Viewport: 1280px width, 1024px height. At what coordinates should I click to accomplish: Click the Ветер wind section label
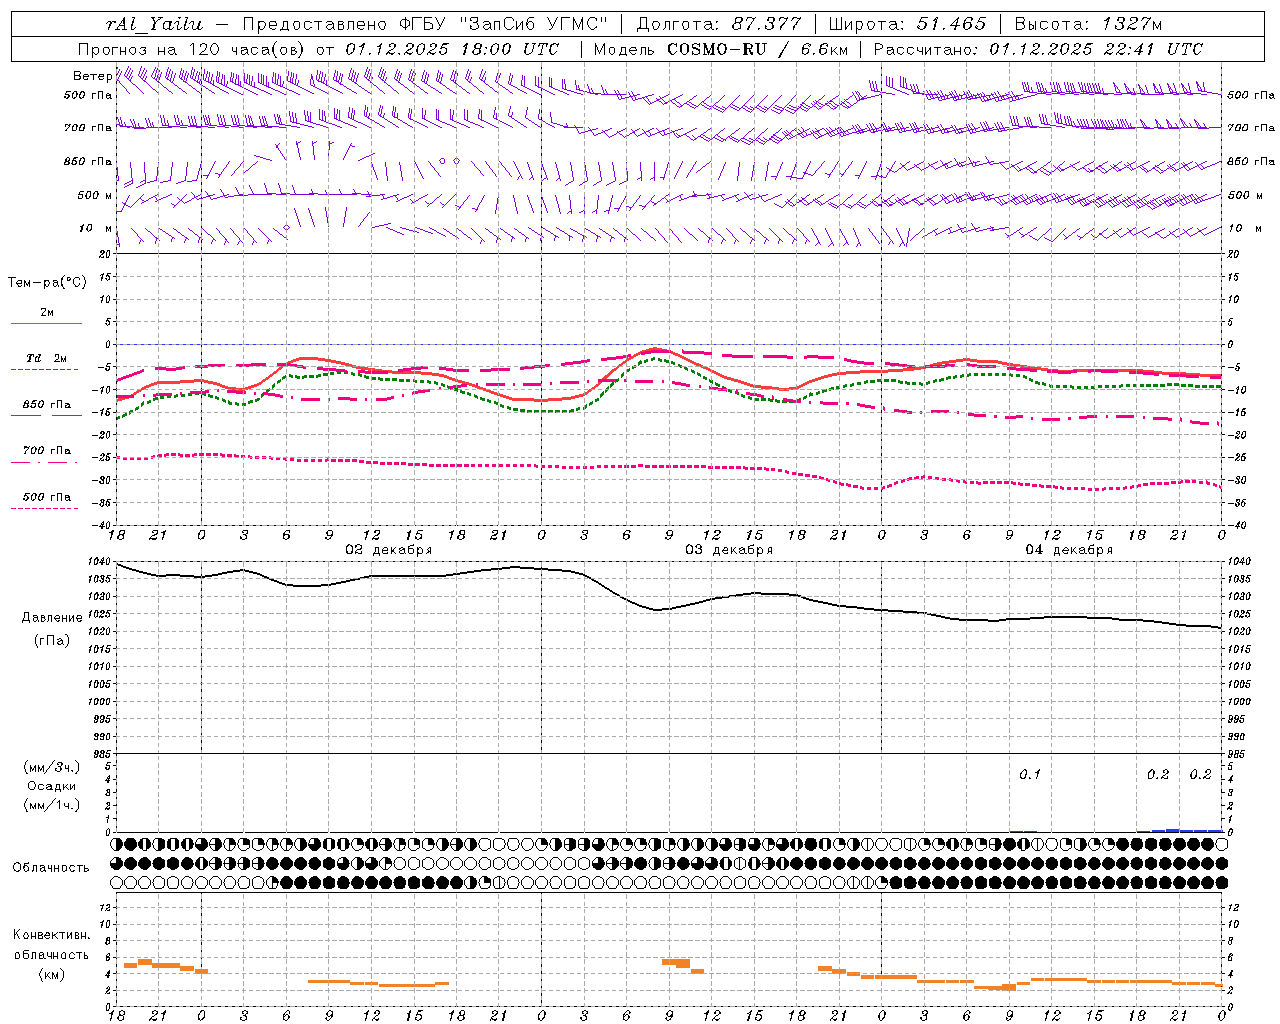click(93, 76)
